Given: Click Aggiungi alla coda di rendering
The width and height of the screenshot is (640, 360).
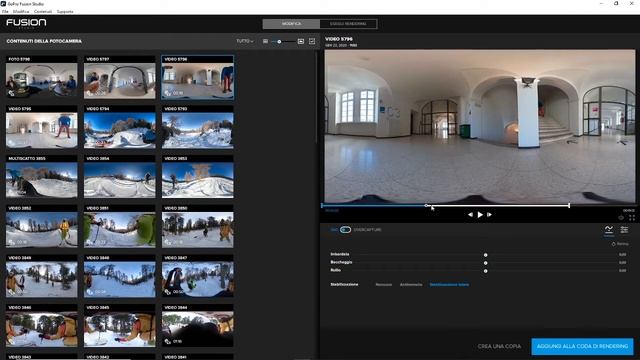Looking at the screenshot, I should [x=582, y=347].
